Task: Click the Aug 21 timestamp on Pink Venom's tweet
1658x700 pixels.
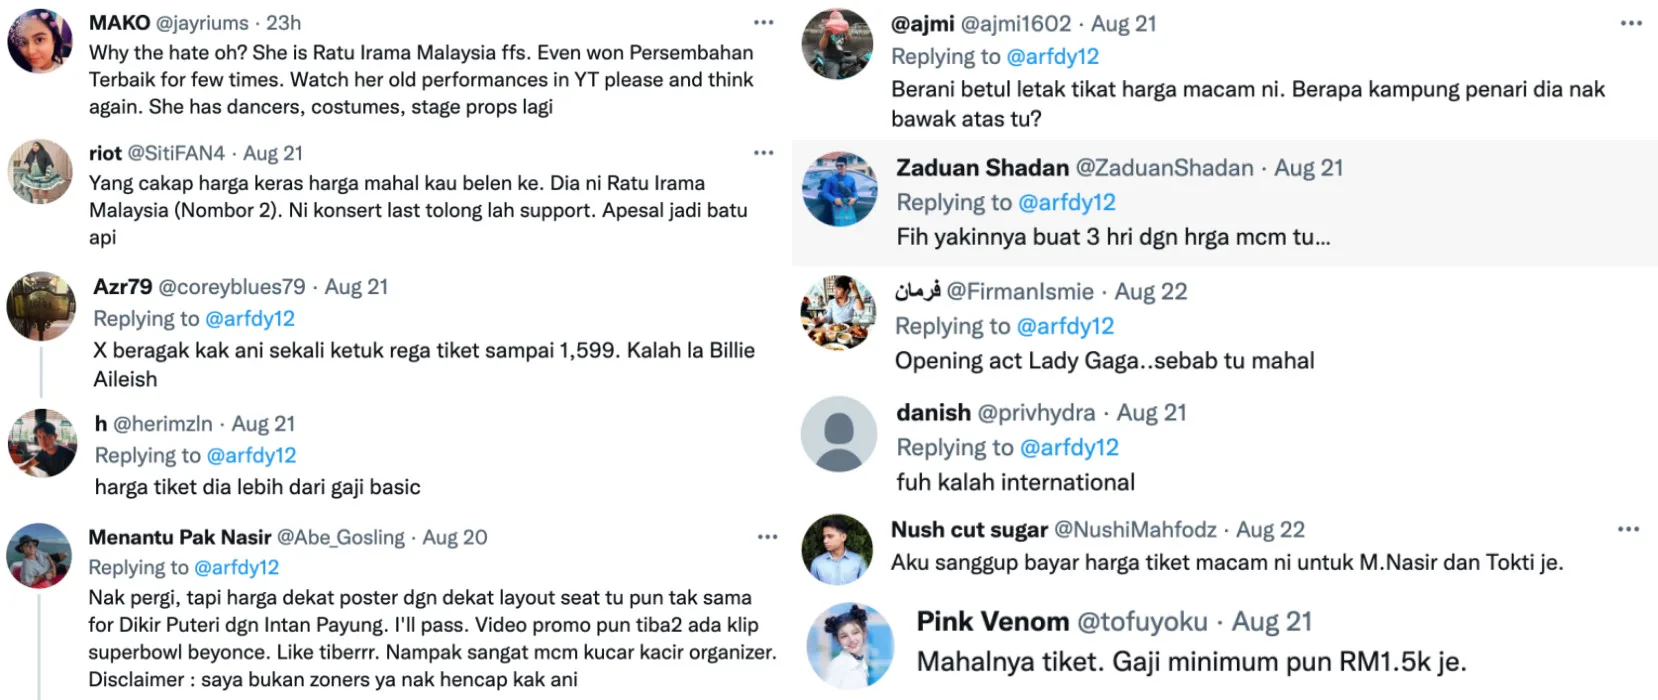Action: tap(1271, 622)
